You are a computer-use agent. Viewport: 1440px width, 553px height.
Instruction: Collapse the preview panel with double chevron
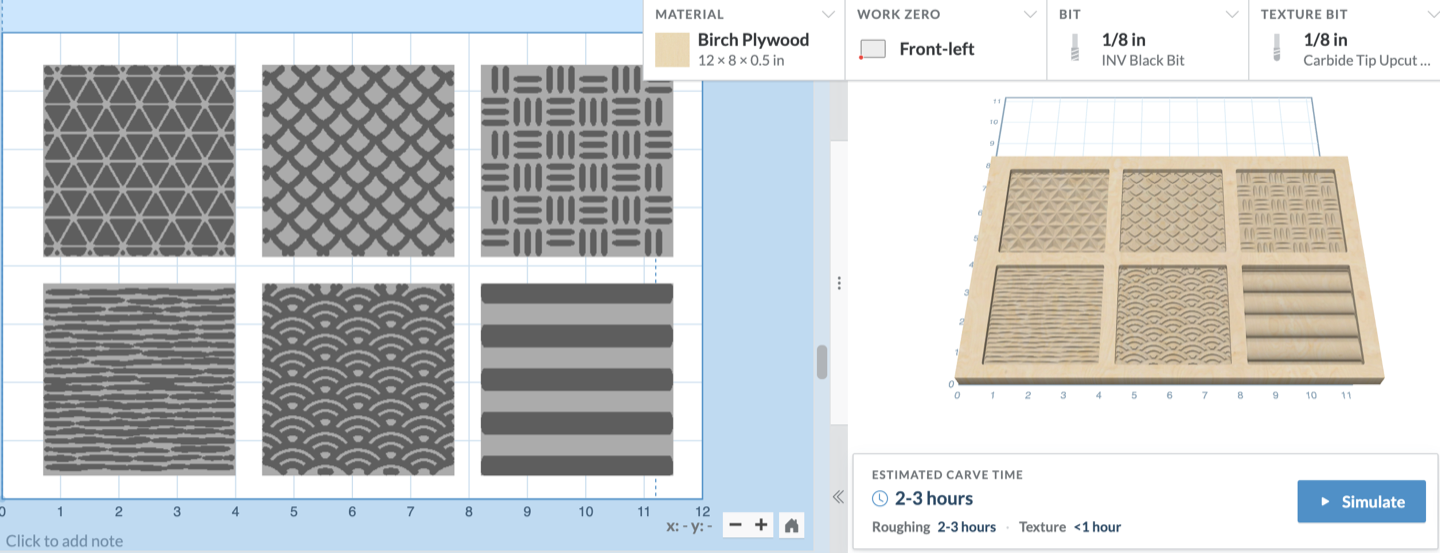tap(838, 497)
